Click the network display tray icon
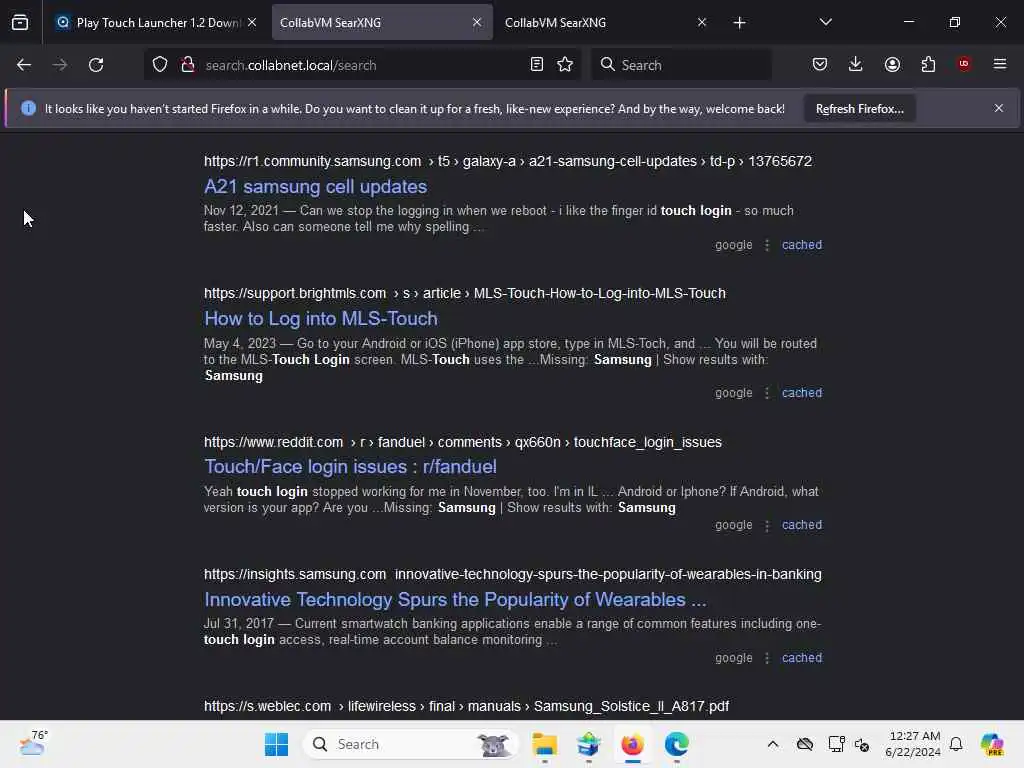 coord(836,744)
